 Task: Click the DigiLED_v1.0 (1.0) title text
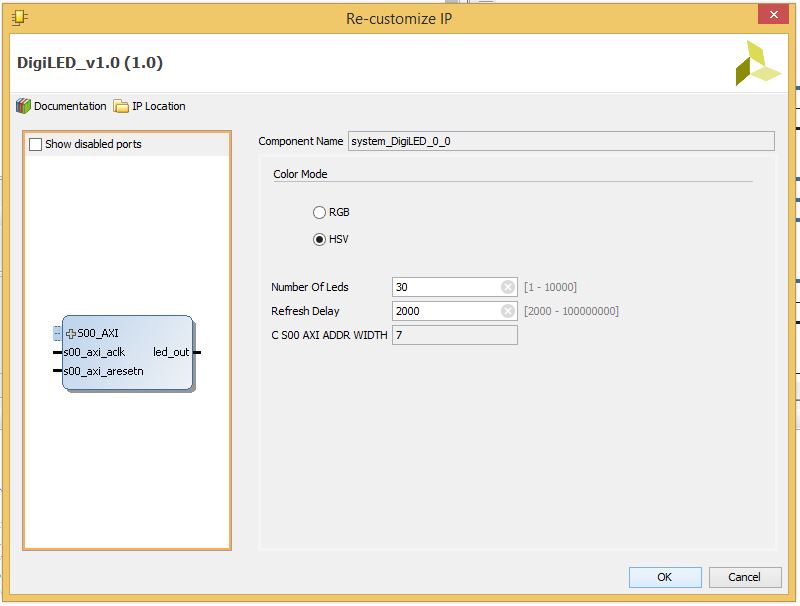pyautogui.click(x=90, y=63)
